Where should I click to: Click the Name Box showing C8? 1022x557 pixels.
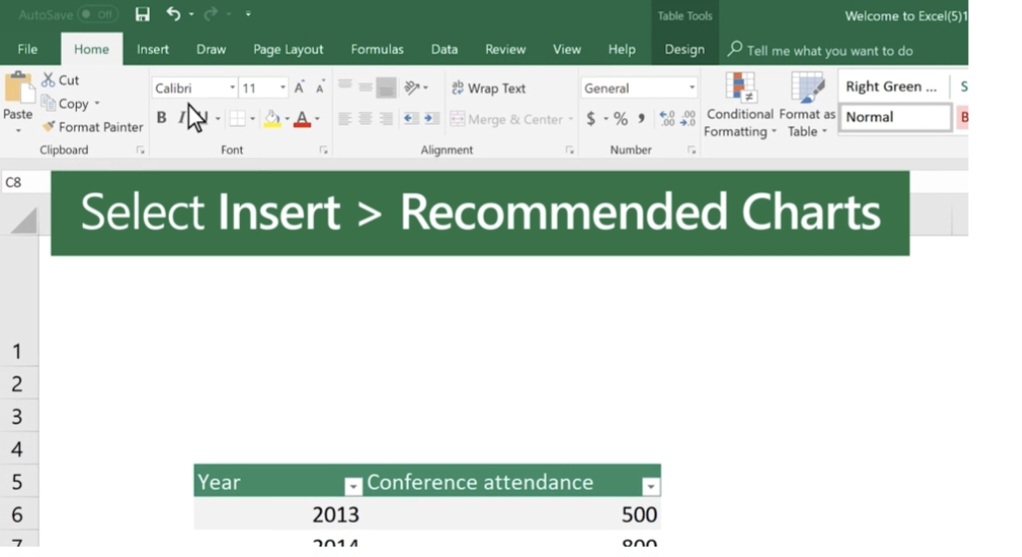coord(25,182)
